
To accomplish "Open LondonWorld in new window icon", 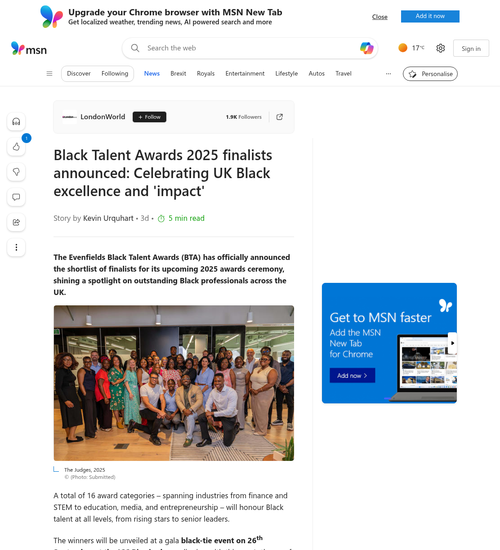I will point(279,117).
